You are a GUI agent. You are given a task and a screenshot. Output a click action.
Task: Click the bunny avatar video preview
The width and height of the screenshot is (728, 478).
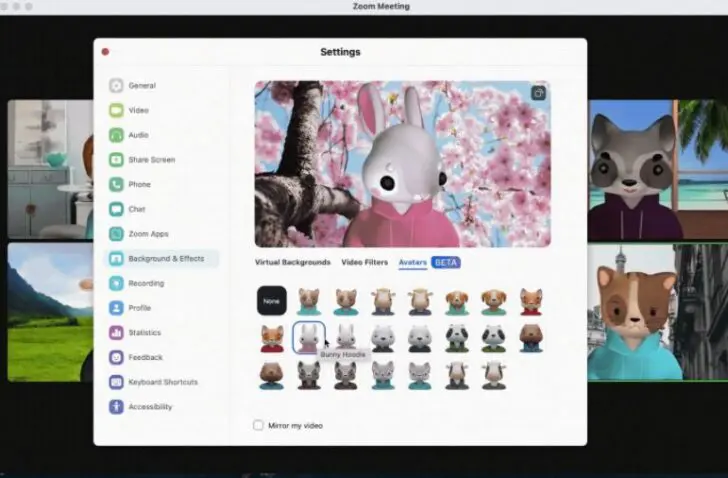403,164
